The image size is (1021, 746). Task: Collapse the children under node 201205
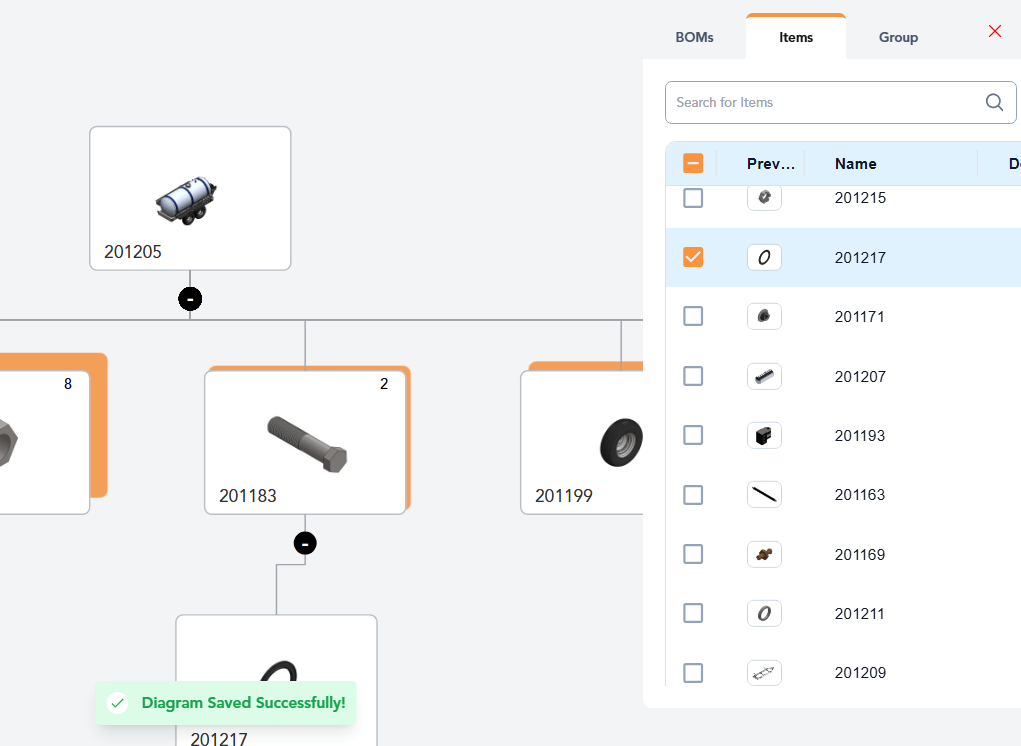point(190,298)
